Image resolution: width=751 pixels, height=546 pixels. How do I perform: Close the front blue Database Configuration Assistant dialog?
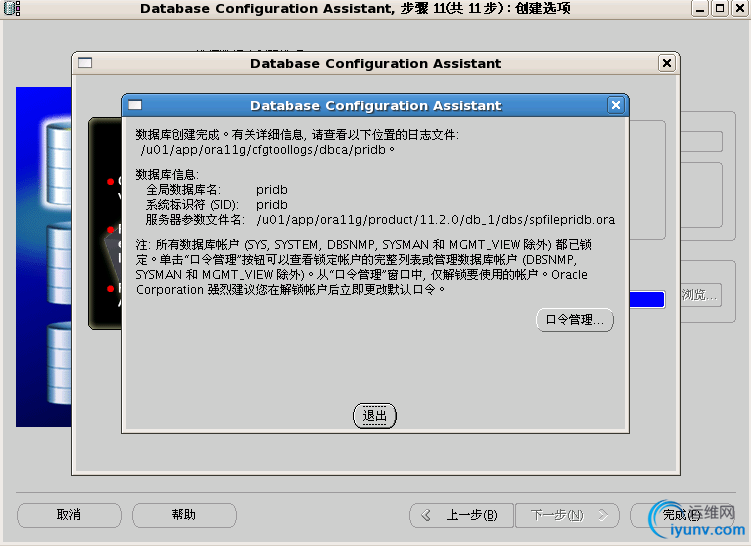coord(616,105)
